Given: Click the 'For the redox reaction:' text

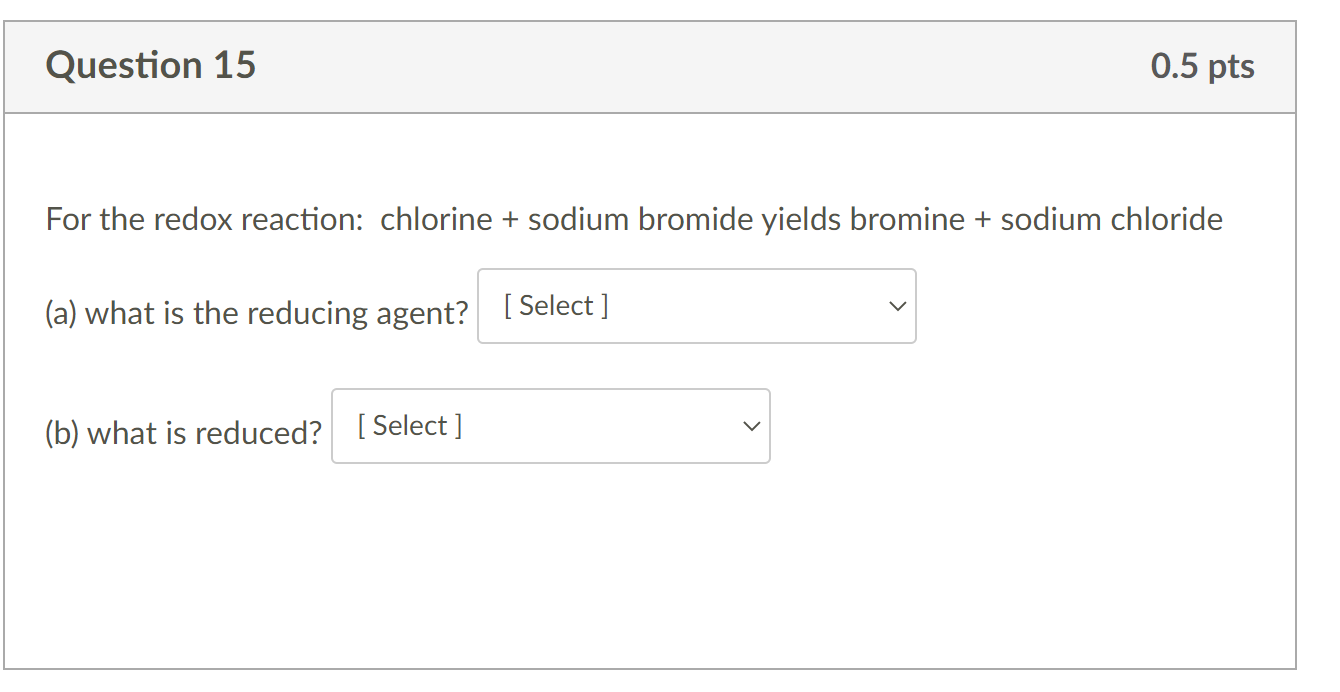Looking at the screenshot, I should pyautogui.click(x=204, y=219).
